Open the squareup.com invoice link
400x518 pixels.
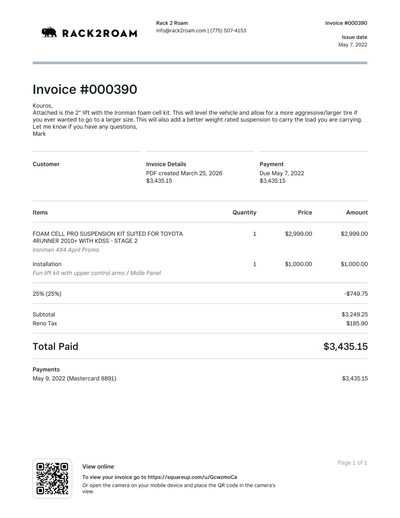click(x=192, y=477)
